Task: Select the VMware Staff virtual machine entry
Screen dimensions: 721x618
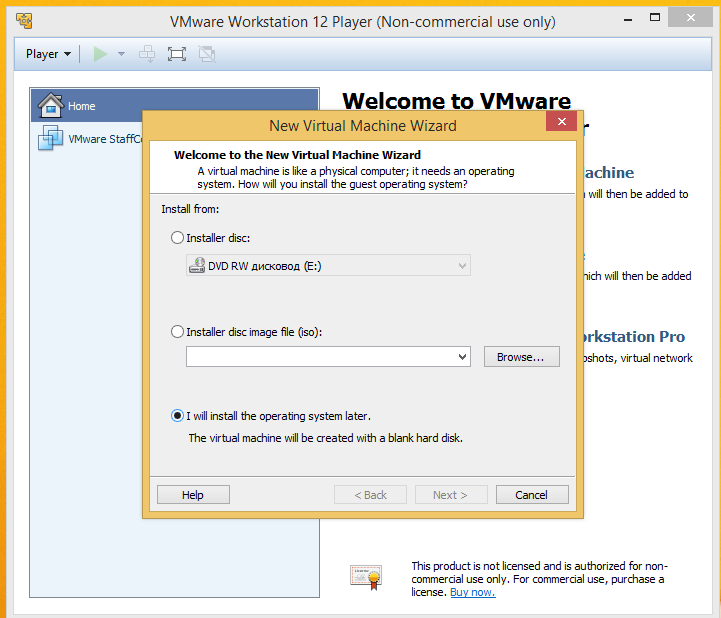Action: pos(90,138)
